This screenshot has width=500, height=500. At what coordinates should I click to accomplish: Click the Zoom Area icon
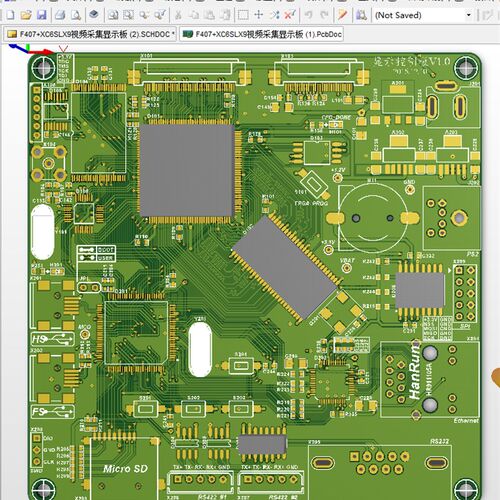click(128, 15)
